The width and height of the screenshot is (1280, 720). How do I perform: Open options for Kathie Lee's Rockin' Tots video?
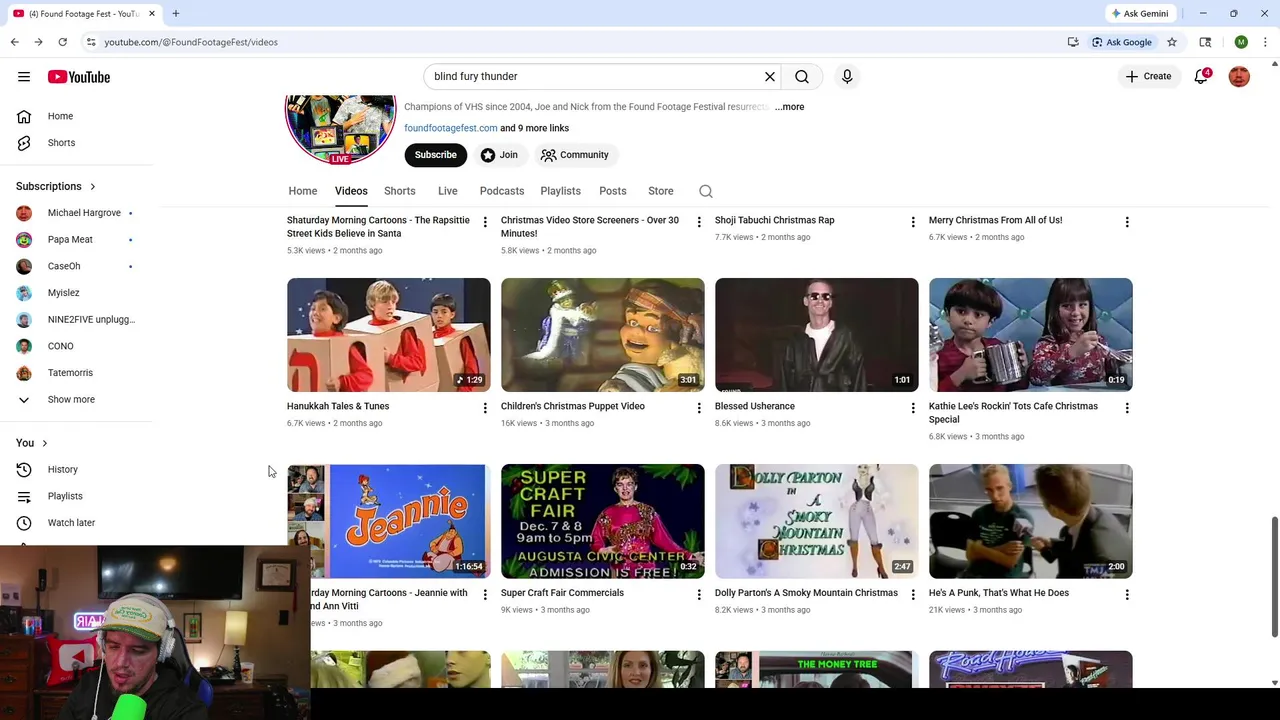pos(1127,408)
